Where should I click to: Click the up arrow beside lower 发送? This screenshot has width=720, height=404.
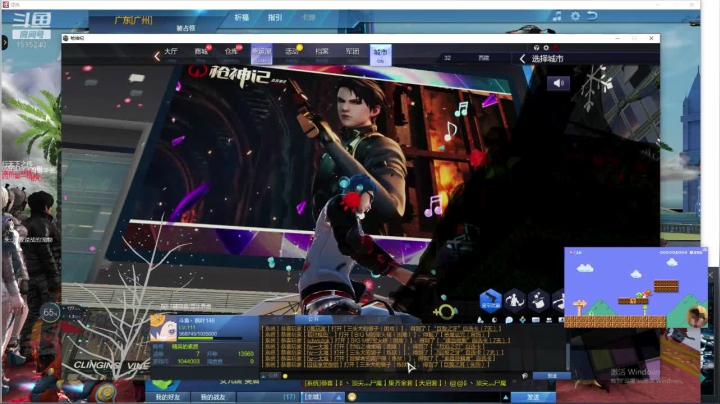pos(506,397)
